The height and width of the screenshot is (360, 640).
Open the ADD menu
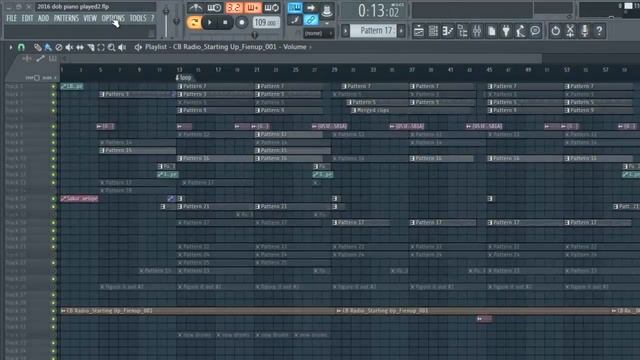(x=43, y=18)
